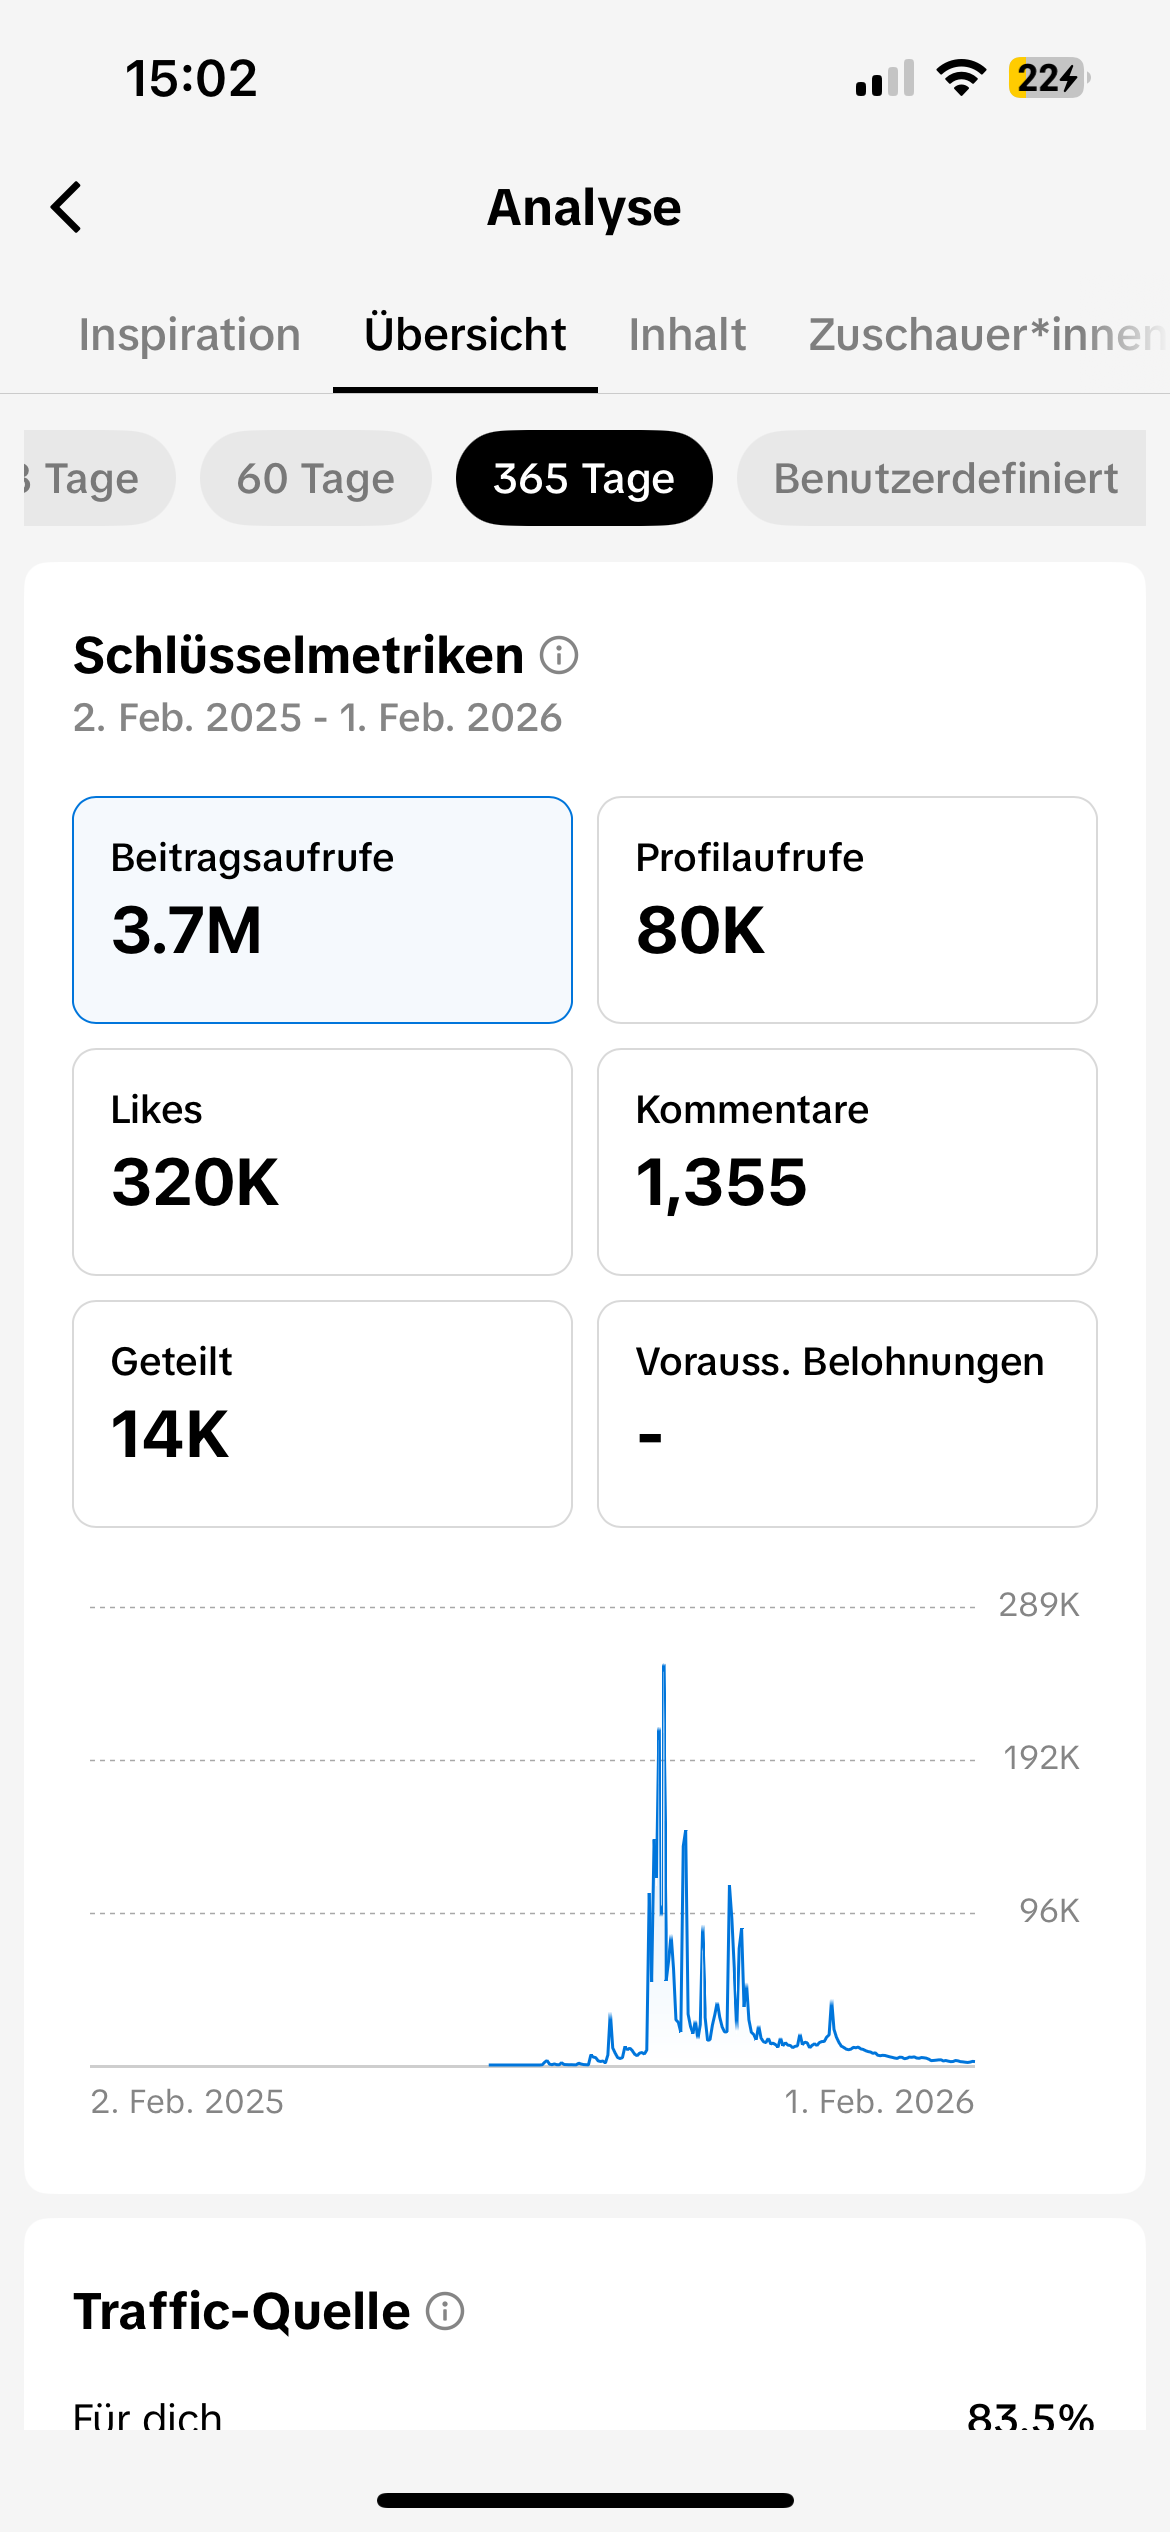Open the Inhalt tab

coord(687,335)
